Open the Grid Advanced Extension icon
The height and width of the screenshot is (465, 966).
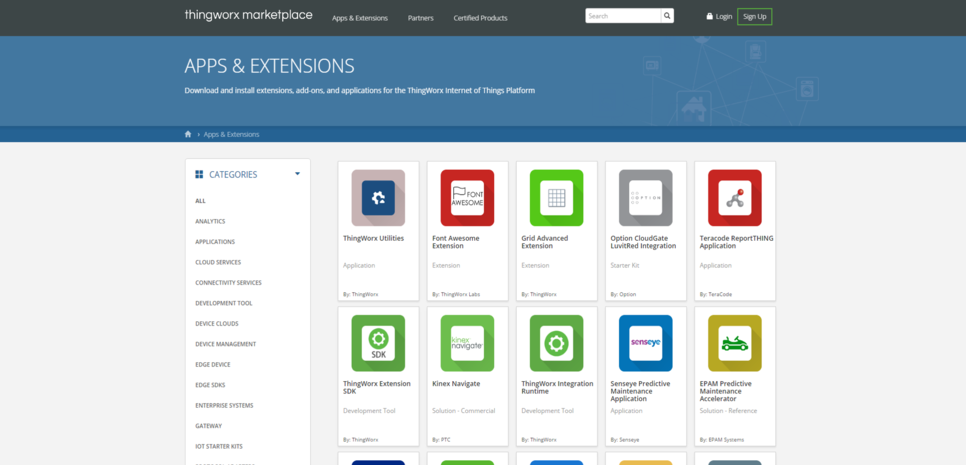[556, 198]
